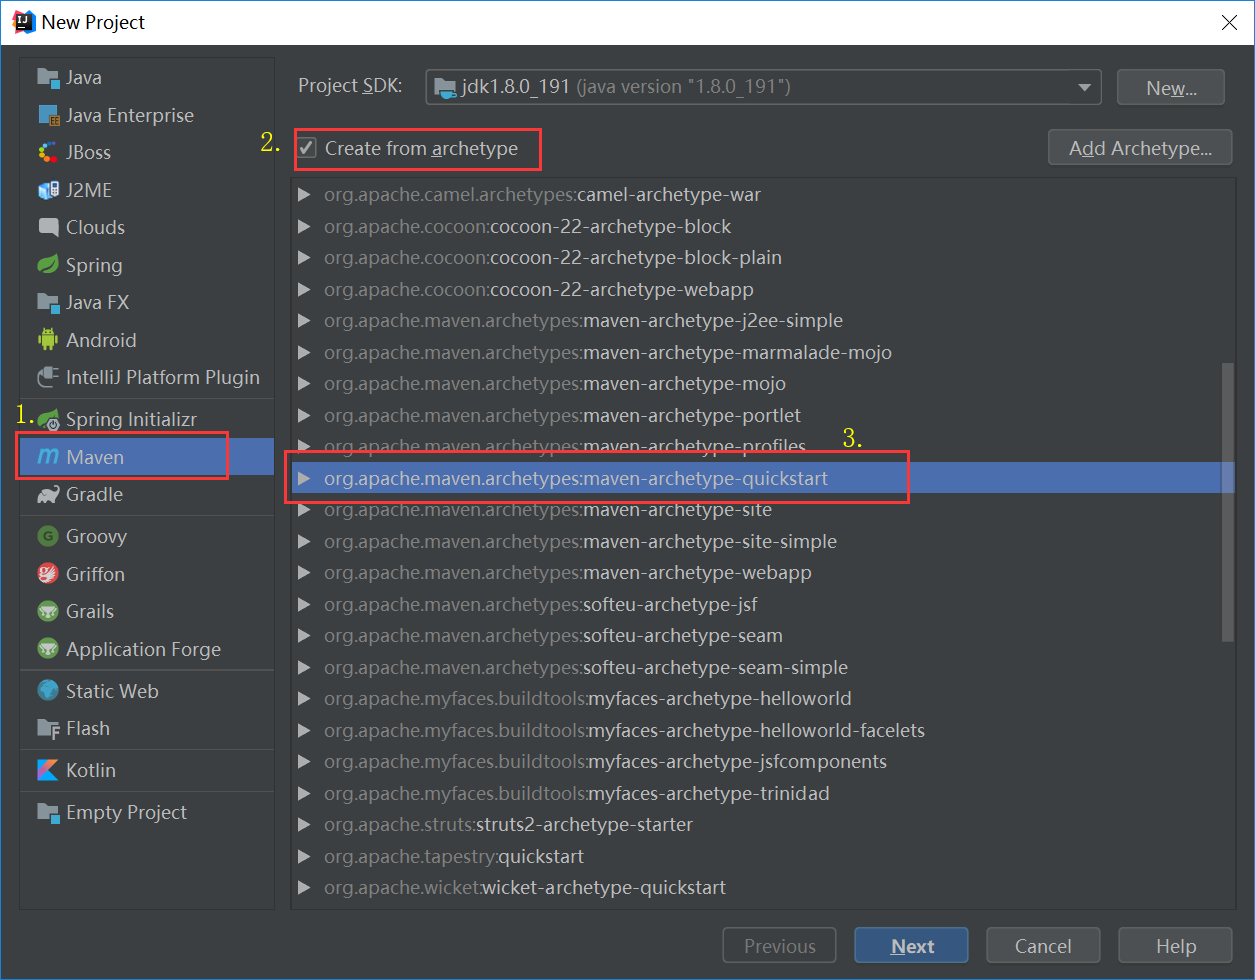Viewport: 1255px width, 980px height.
Task: Select Kotlin project type label
Action: (91, 770)
